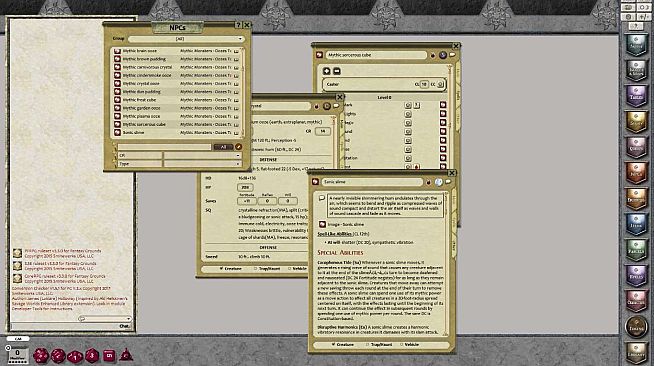Roll the d12 die
Screen dimensions: 654x366
(58, 356)
